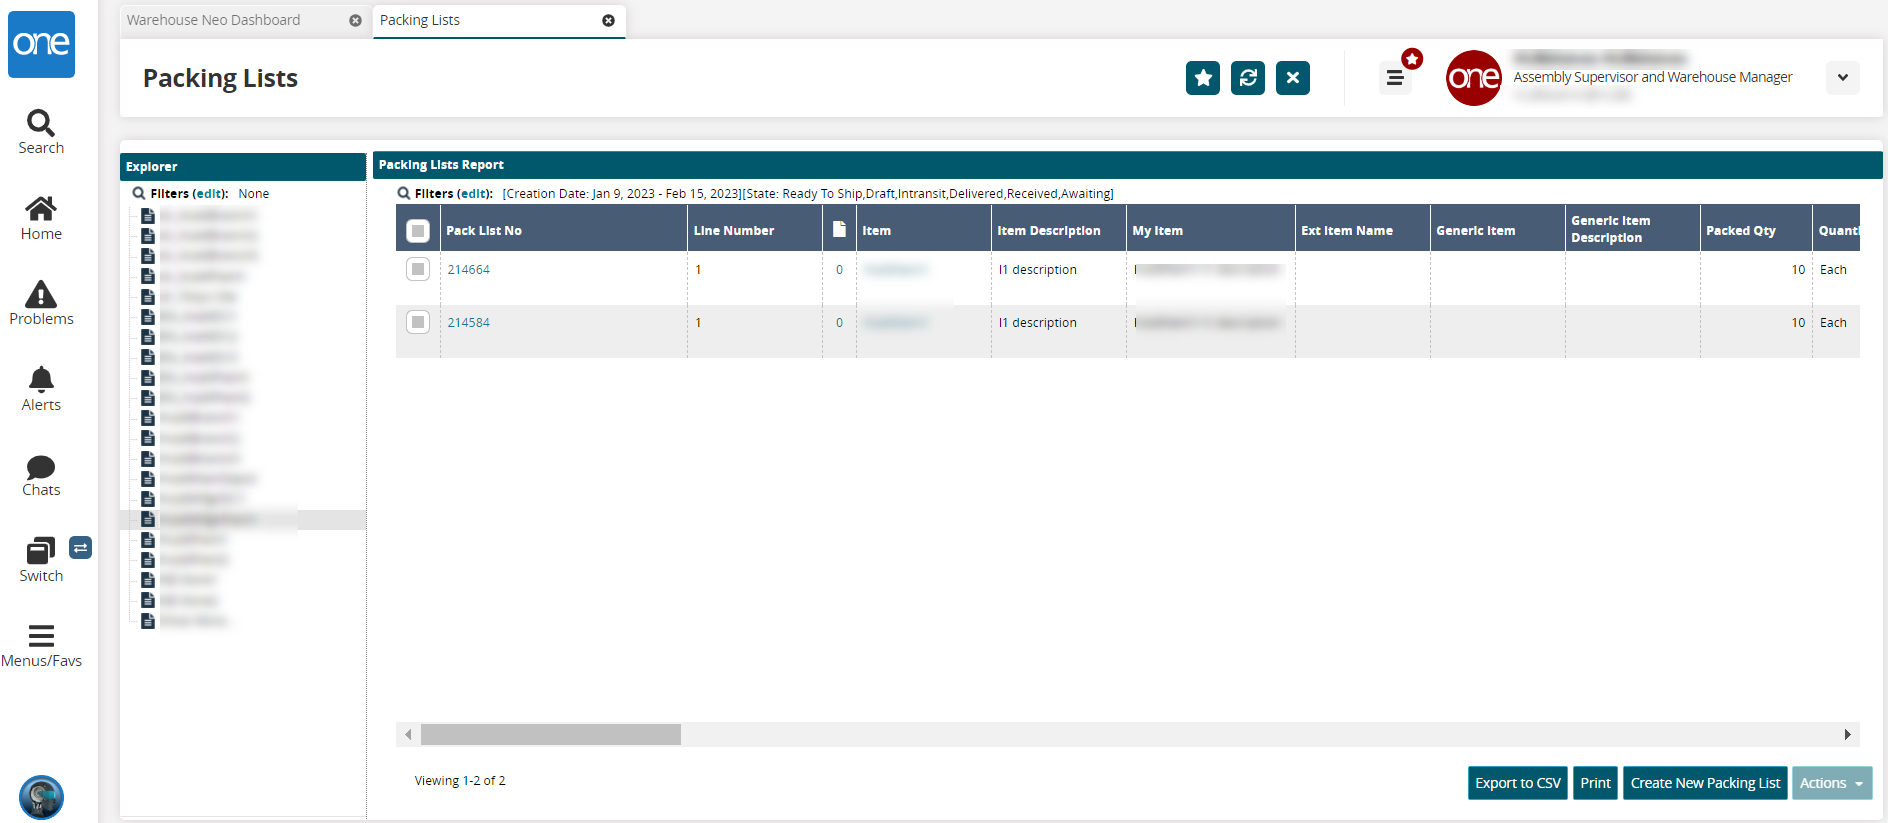
Task: Go to Home from the sidebar
Action: [x=41, y=218]
